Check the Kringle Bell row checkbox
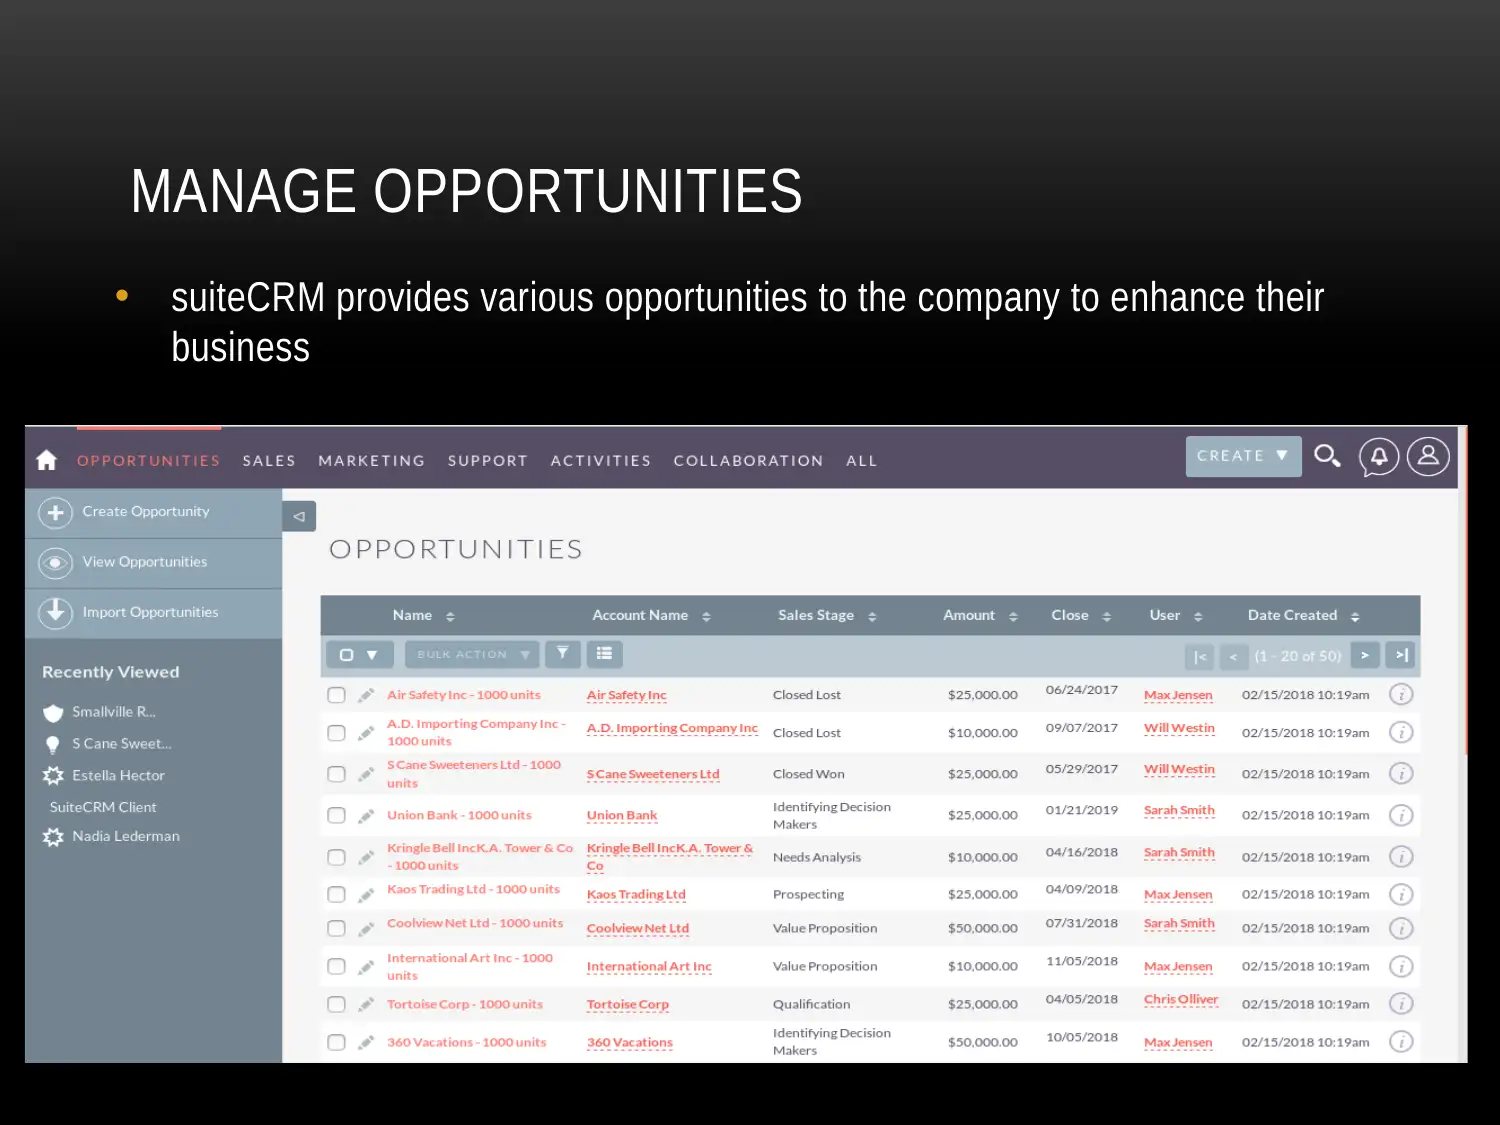This screenshot has width=1500, height=1125. (336, 857)
